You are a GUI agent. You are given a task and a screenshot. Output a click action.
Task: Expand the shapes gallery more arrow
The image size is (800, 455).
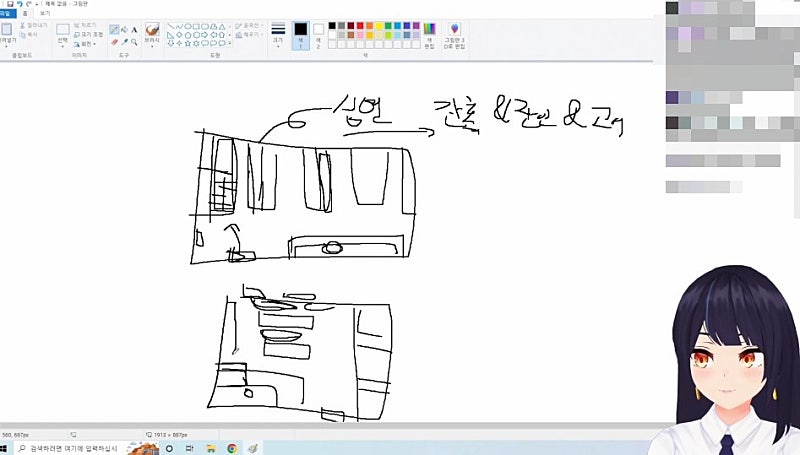click(230, 44)
